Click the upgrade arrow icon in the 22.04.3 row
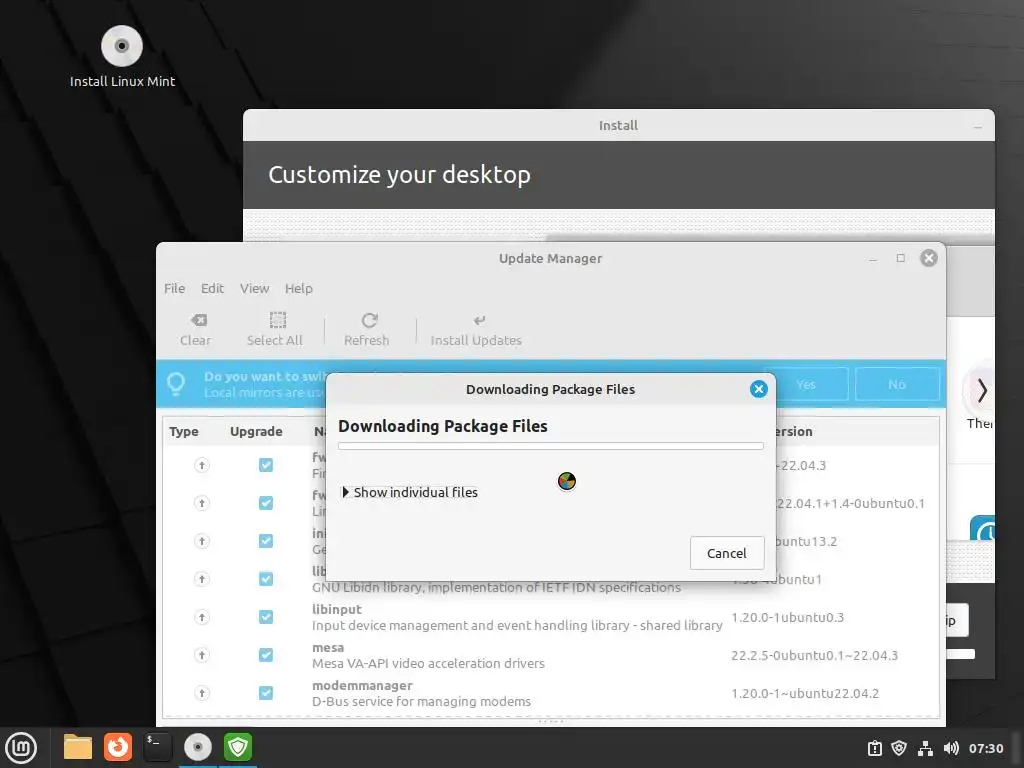Viewport: 1024px width, 768px height. tap(202, 465)
